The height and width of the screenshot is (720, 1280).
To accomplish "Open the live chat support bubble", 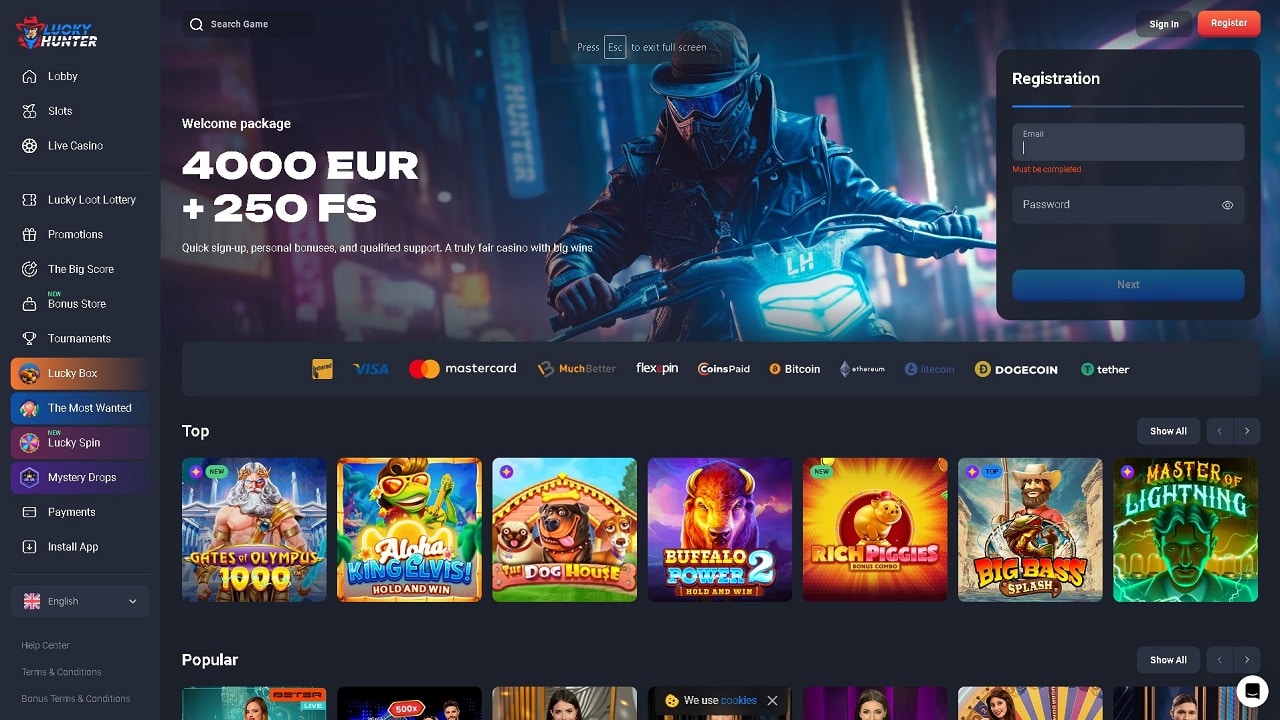I will tap(1252, 691).
